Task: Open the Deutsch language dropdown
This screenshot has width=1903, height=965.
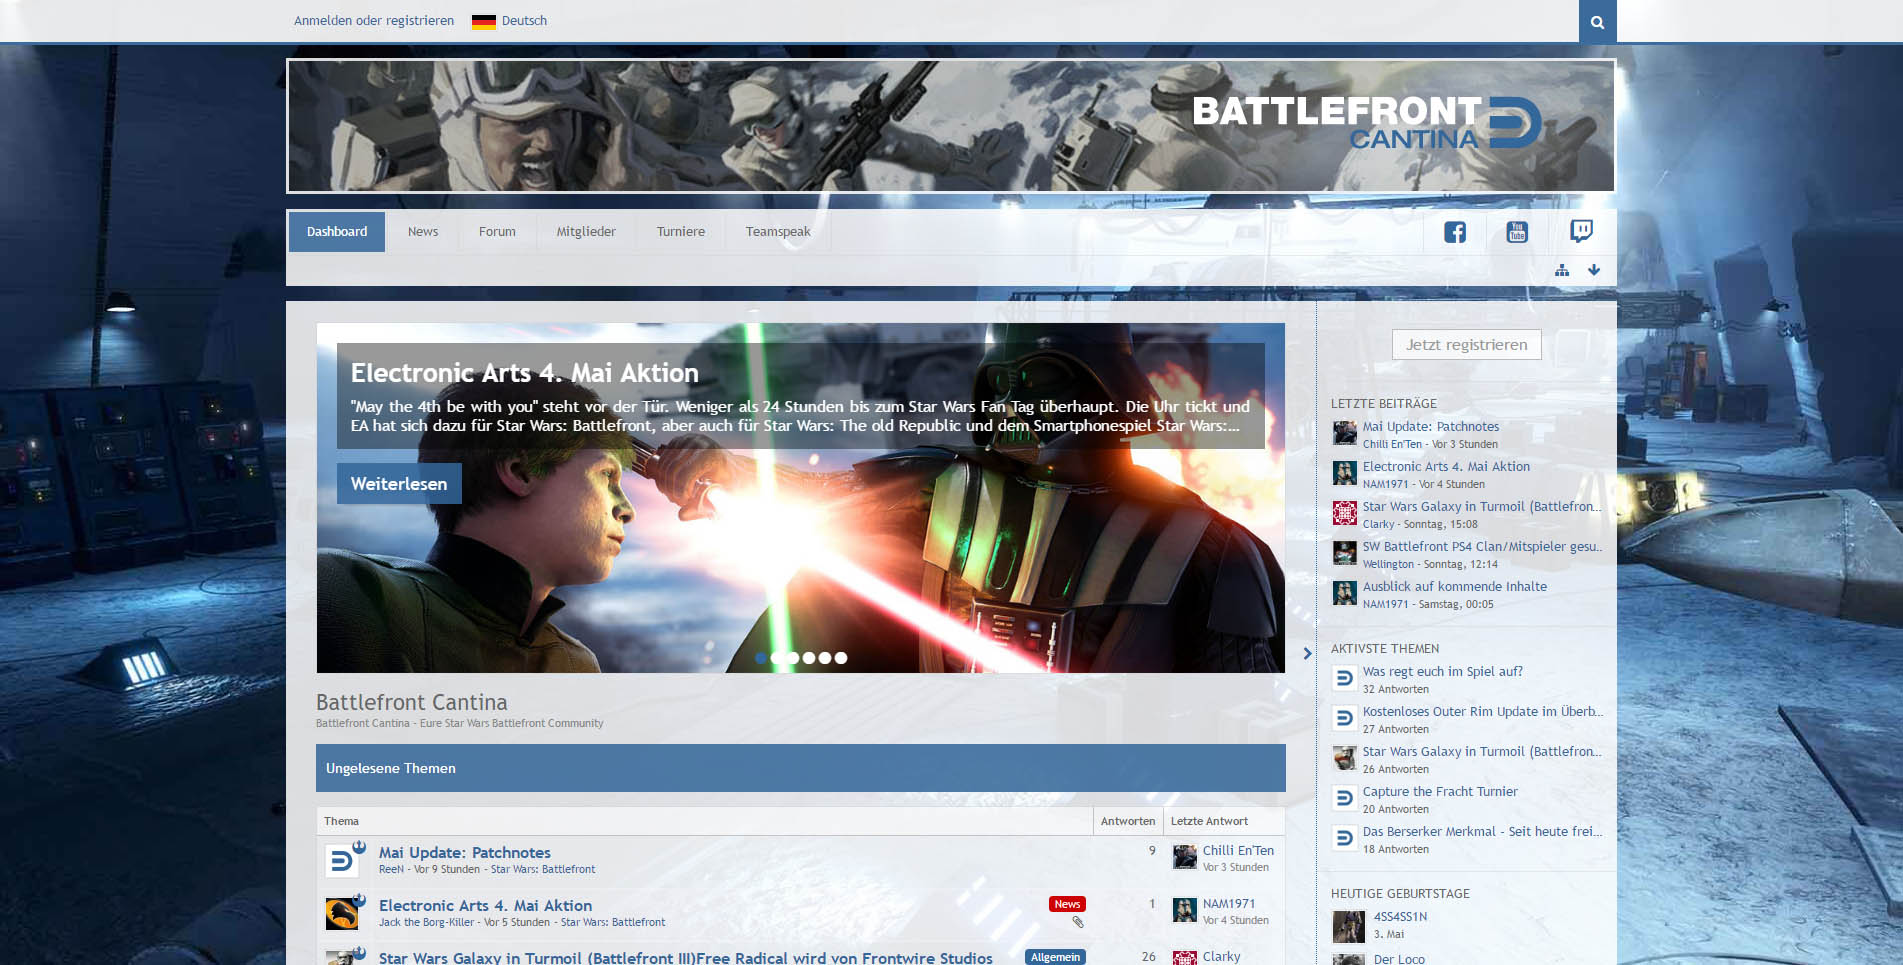Action: (x=510, y=21)
